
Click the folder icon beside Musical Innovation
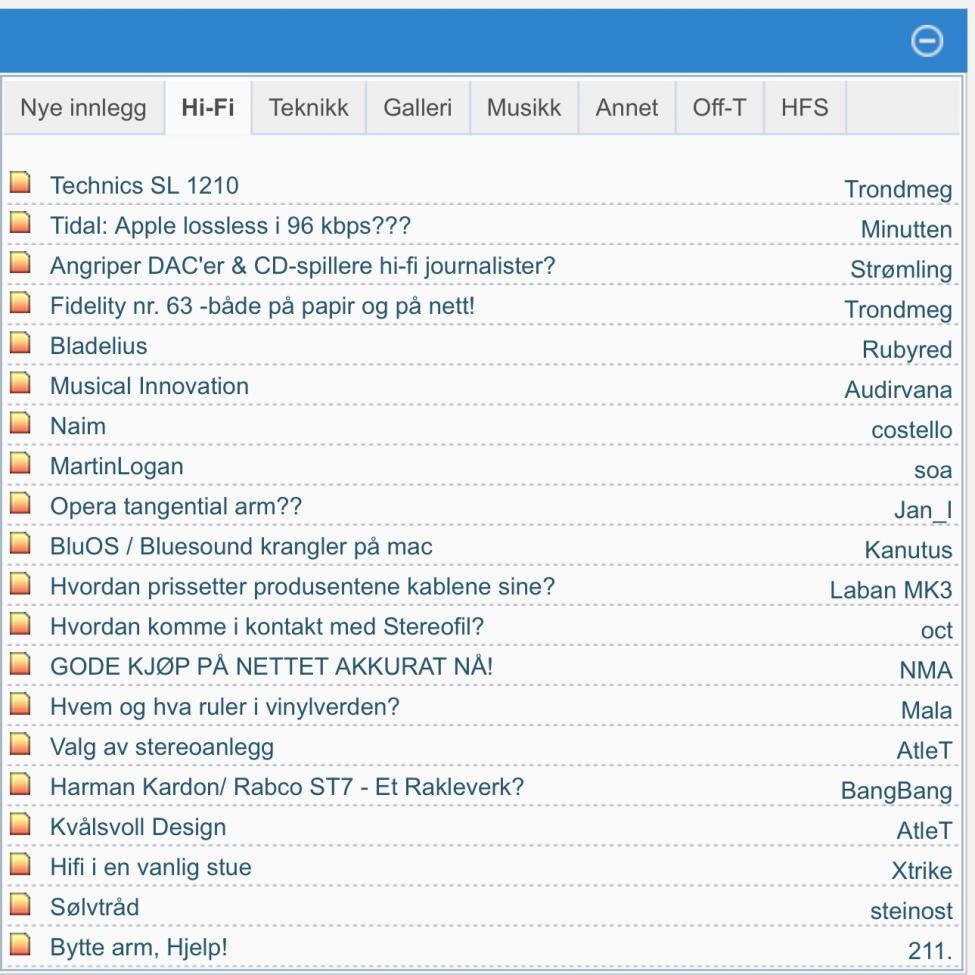(x=20, y=382)
